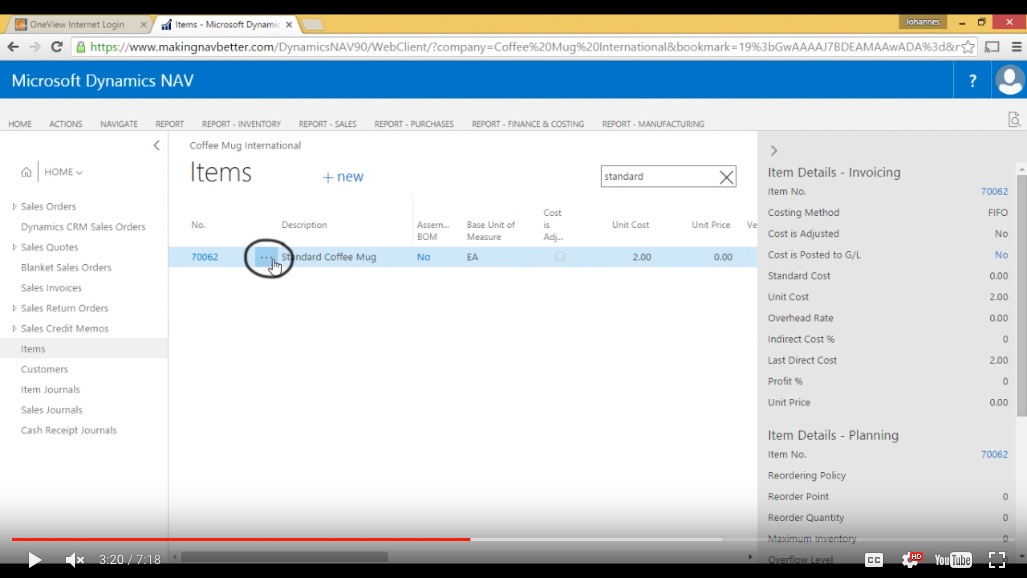The height and width of the screenshot is (578, 1027).
Task: Open the REPORT ribbon tab
Action: (170, 124)
